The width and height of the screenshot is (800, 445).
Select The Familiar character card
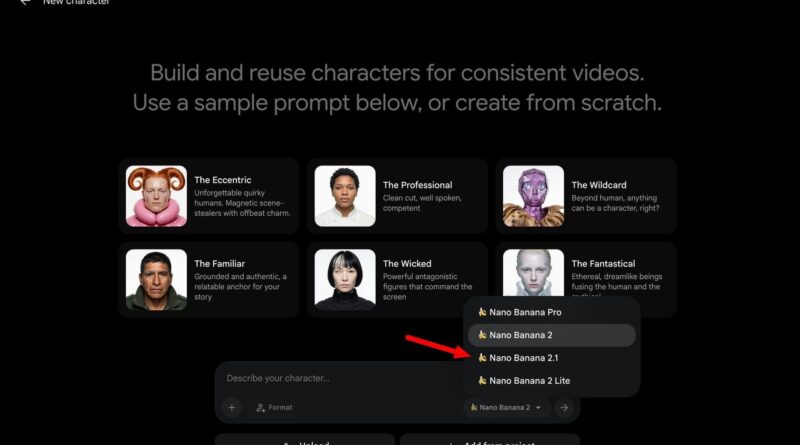209,280
